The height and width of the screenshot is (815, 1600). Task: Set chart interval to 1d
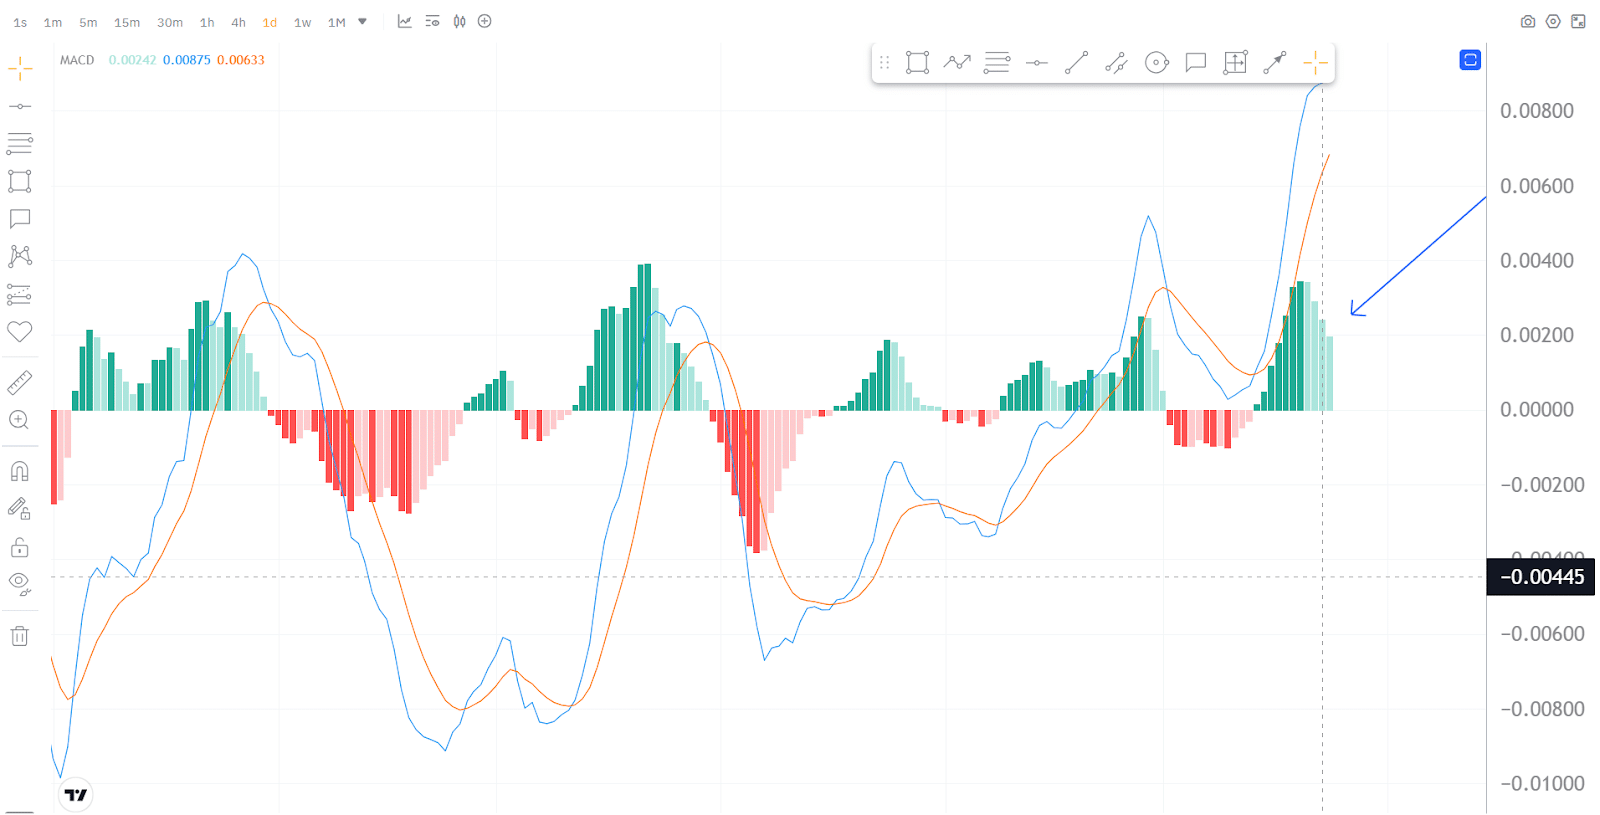[x=269, y=22]
